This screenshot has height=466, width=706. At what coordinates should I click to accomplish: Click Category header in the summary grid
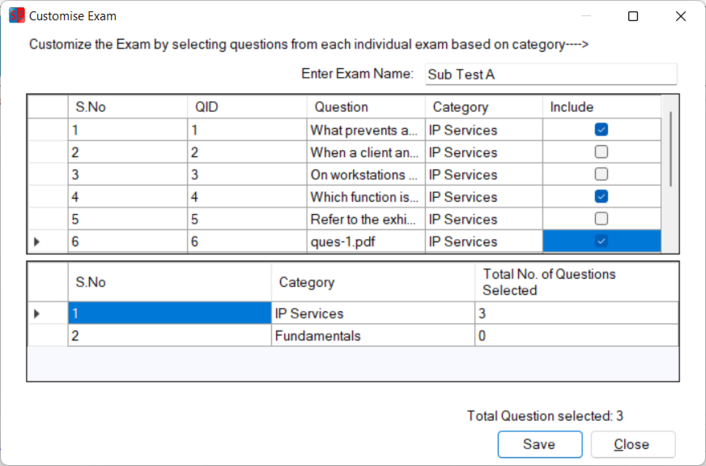click(x=373, y=282)
